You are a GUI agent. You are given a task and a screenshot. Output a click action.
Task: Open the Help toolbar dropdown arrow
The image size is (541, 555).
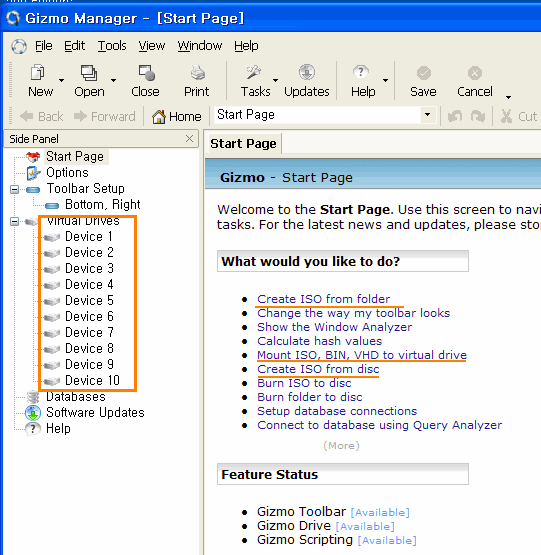(x=385, y=80)
